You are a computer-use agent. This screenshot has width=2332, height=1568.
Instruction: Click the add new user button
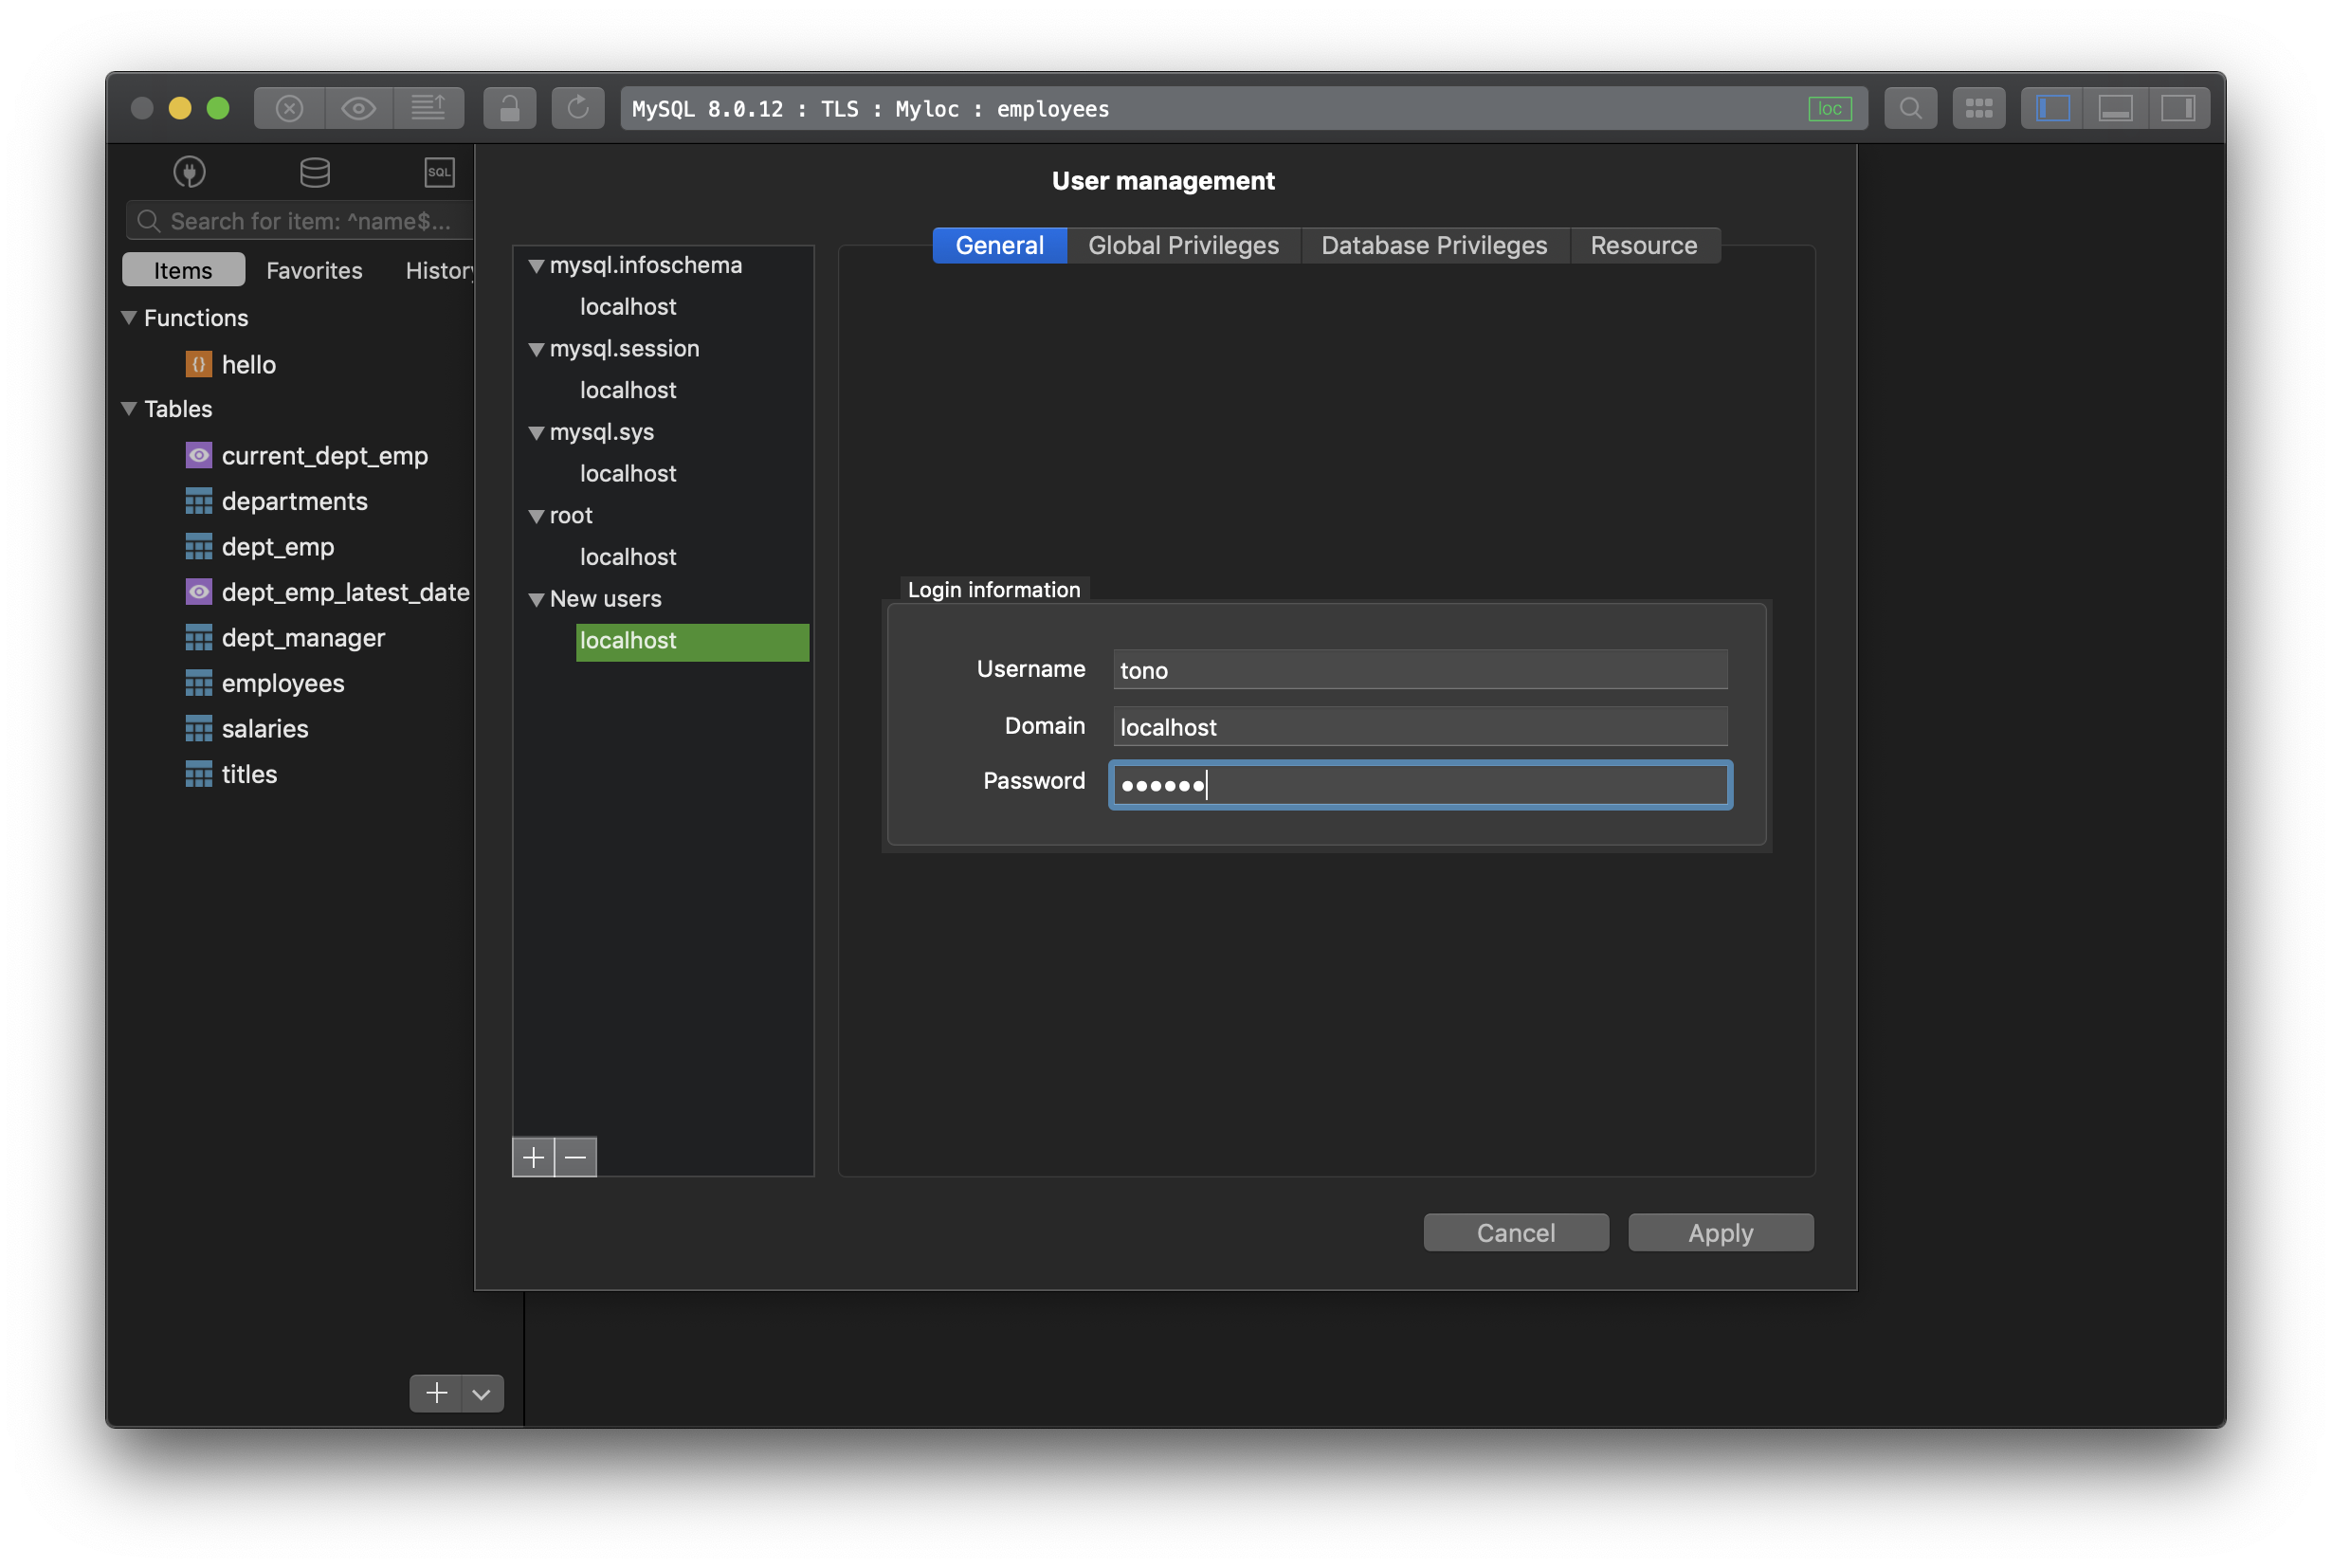coord(532,1155)
